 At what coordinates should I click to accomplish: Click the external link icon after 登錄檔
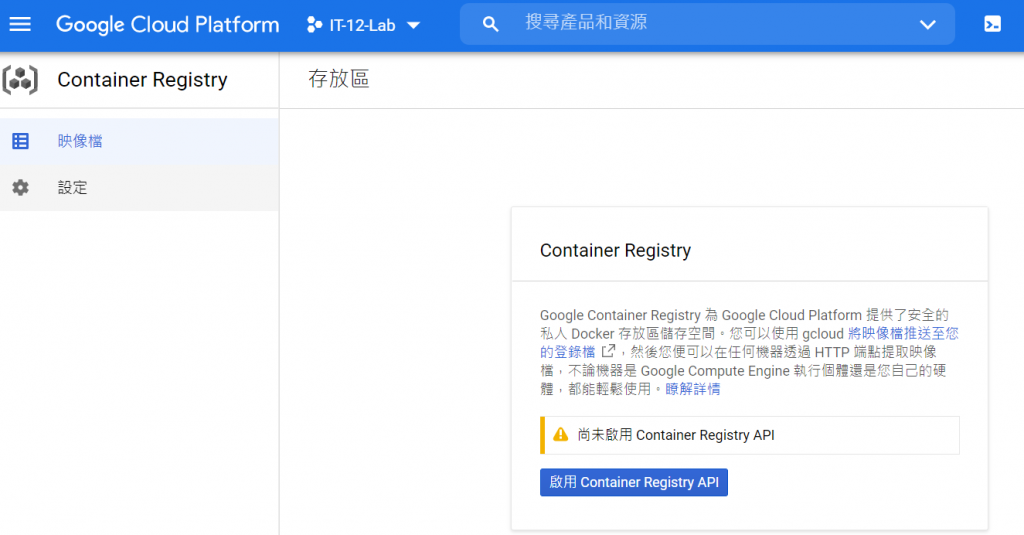[608, 352]
